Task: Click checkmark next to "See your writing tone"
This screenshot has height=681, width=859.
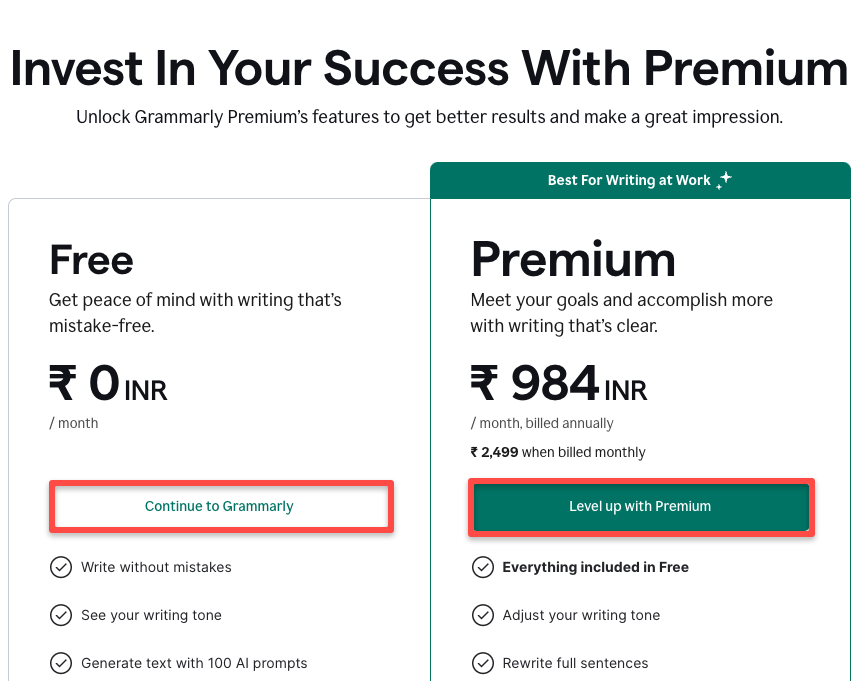Action: (x=61, y=615)
